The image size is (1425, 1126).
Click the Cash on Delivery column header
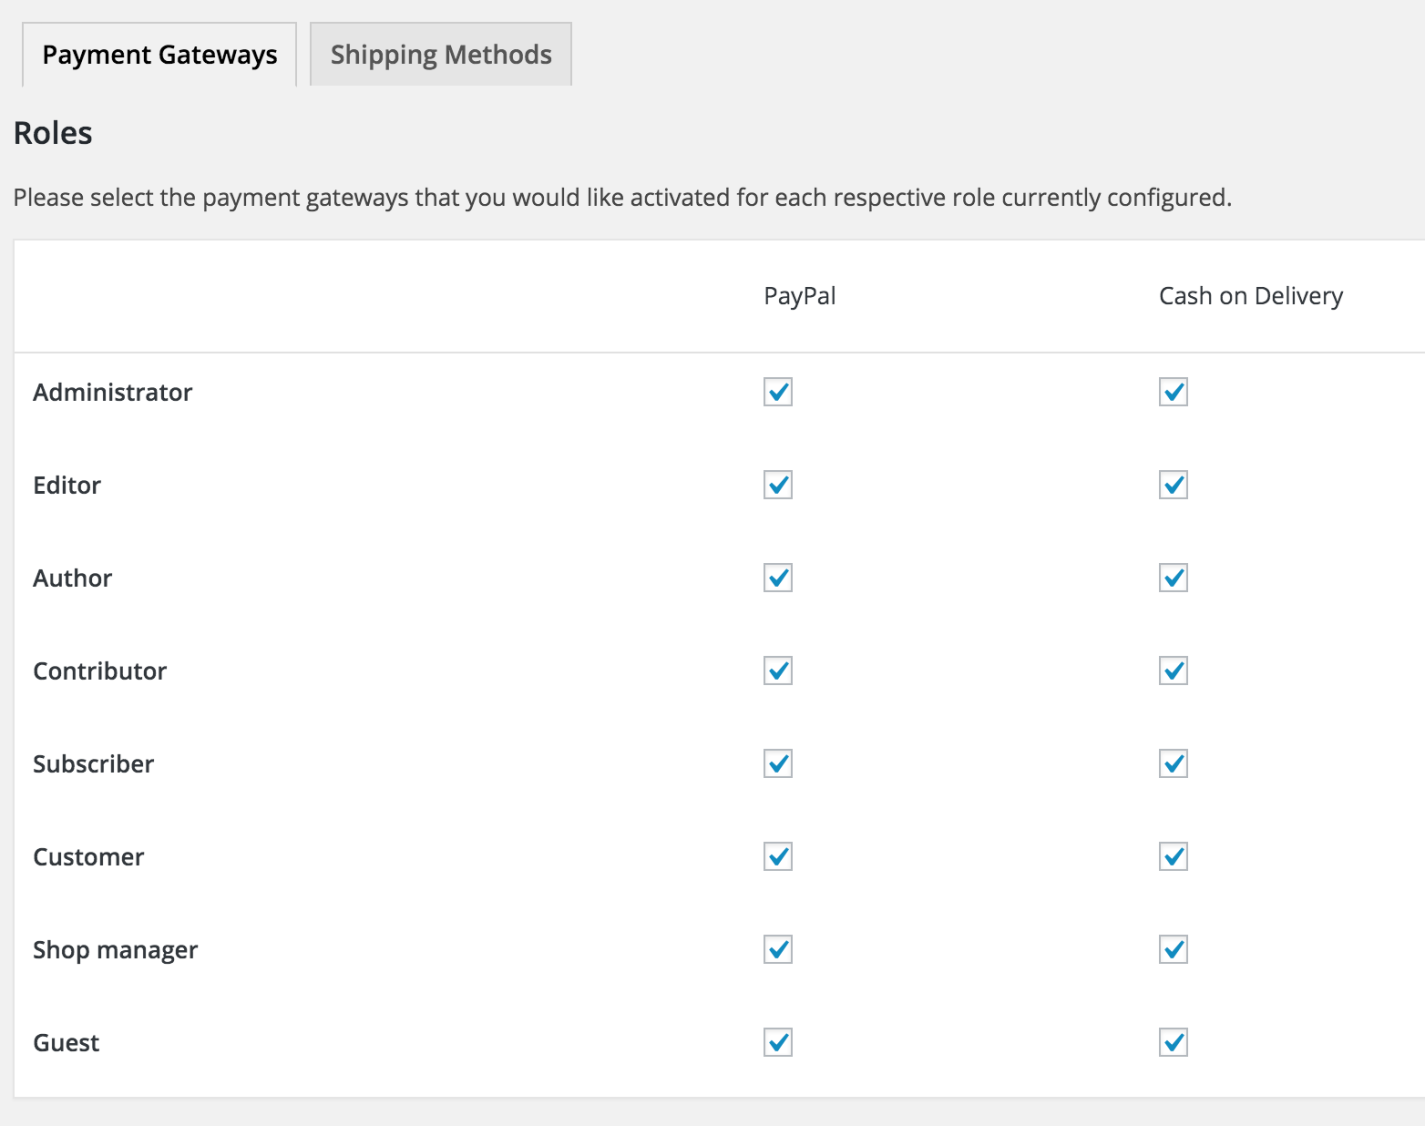tap(1250, 295)
